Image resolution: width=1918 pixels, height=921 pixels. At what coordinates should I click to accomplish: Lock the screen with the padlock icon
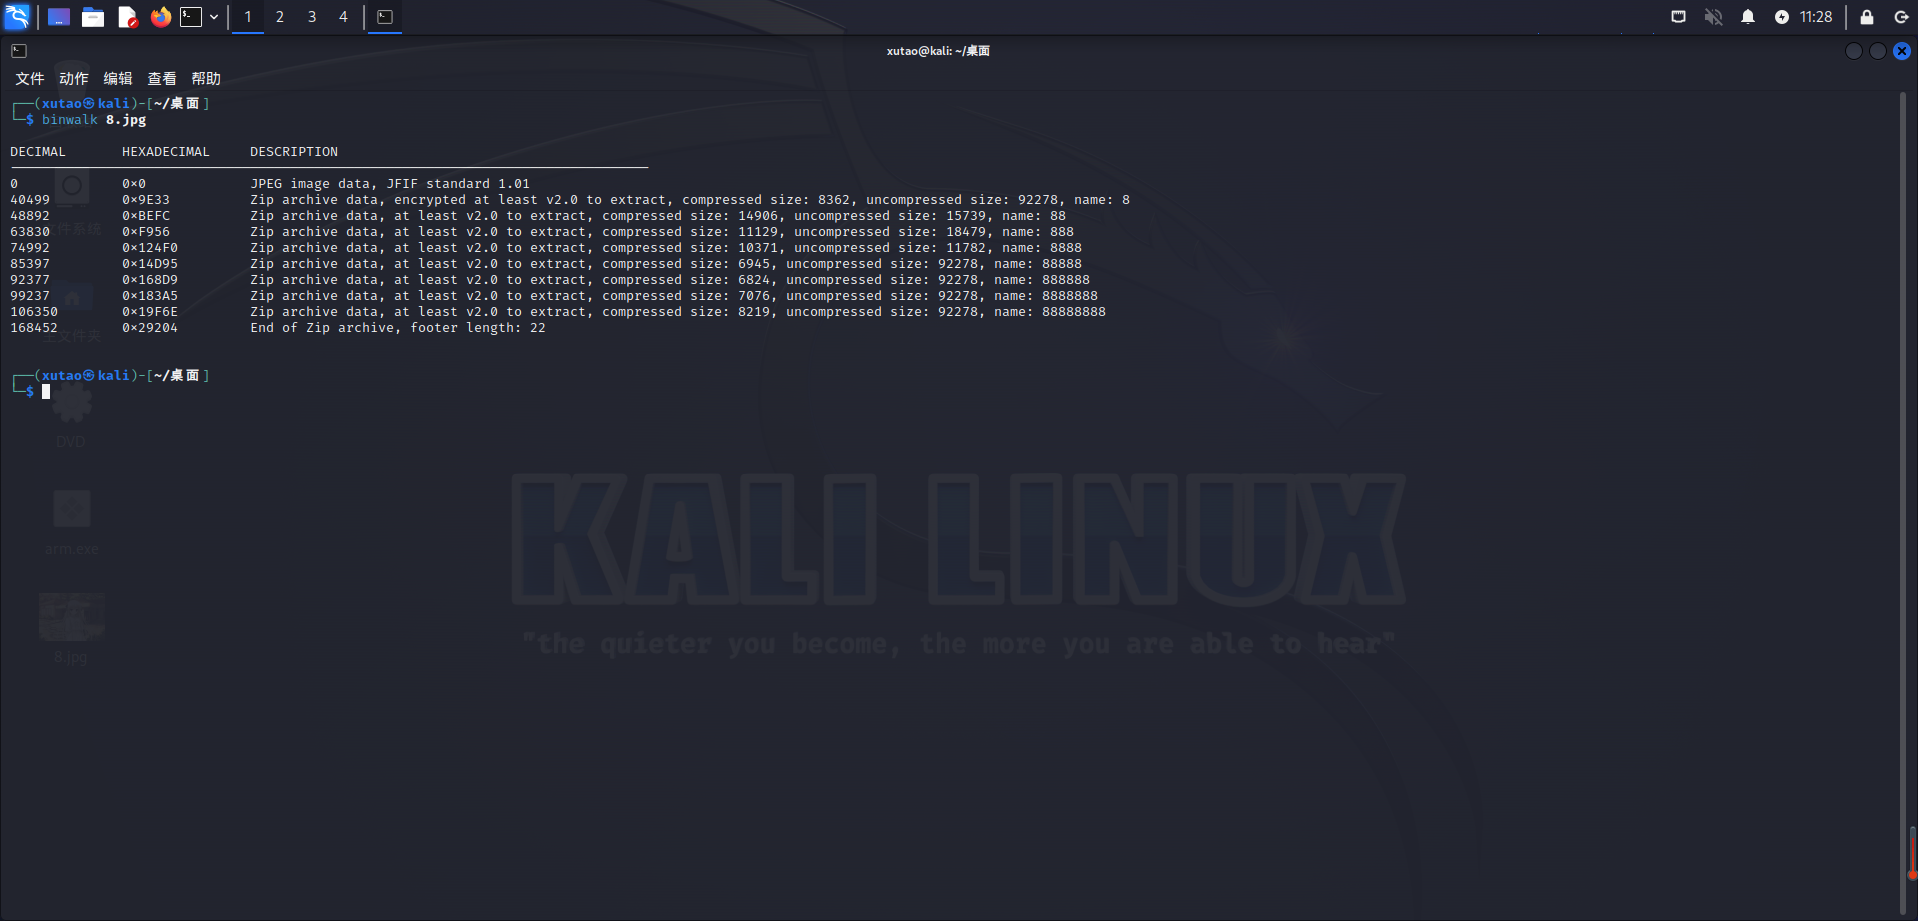[x=1867, y=17]
